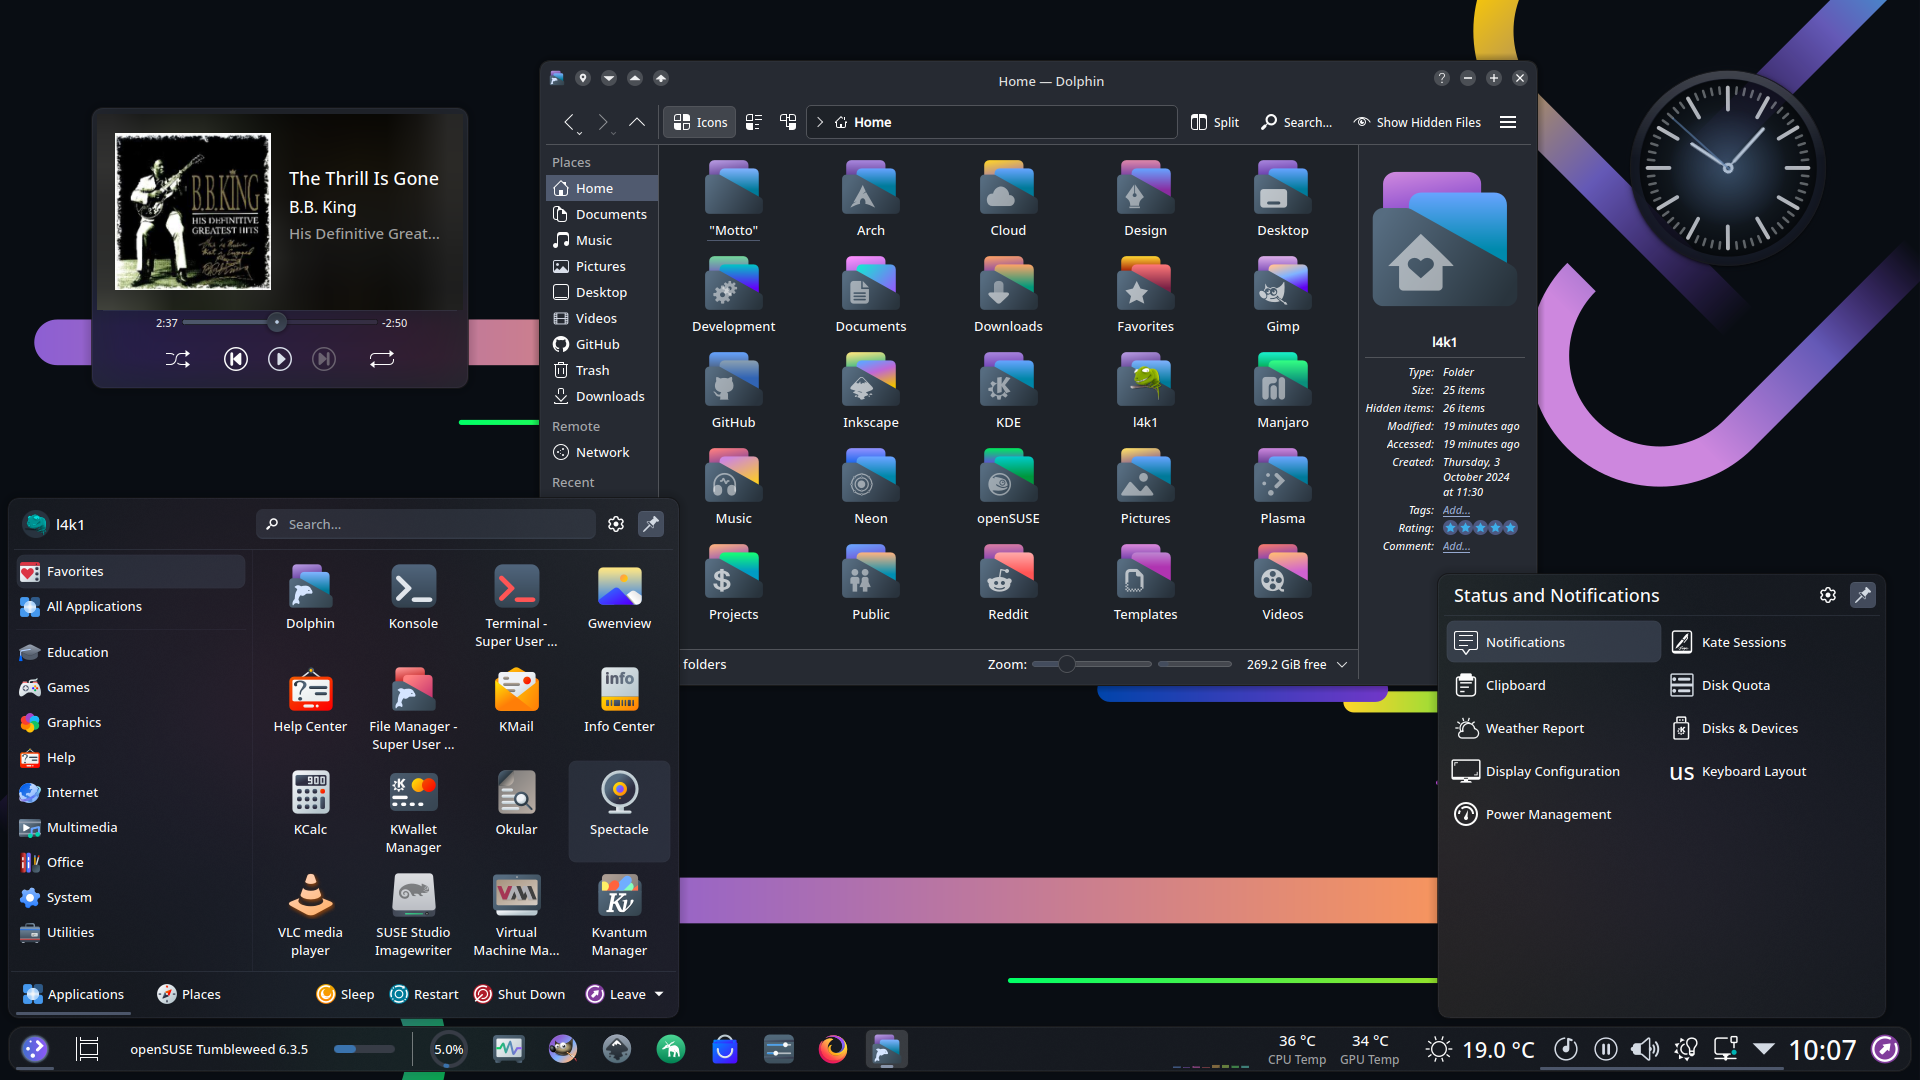1920x1080 pixels.
Task: Select Documents in Dolphin Places
Action: (x=601, y=214)
